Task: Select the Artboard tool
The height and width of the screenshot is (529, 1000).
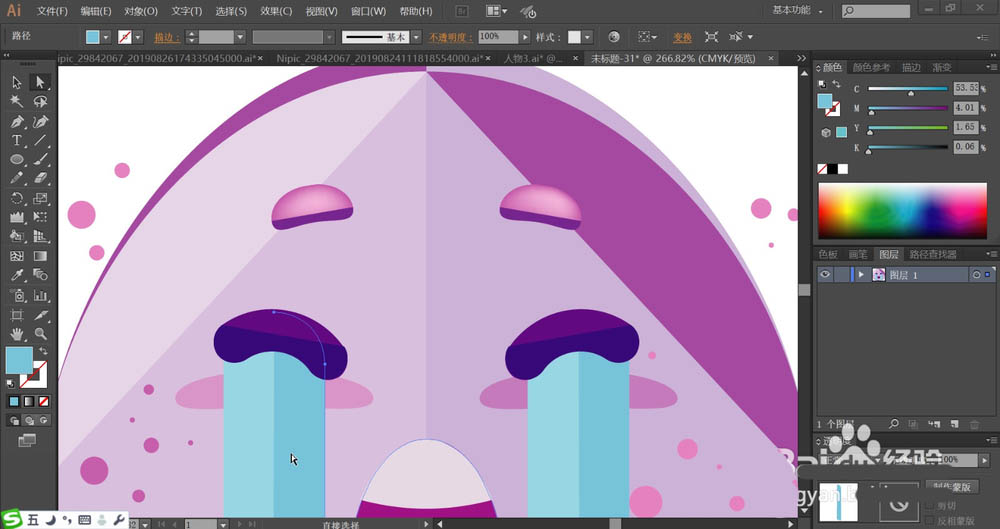Action: click(17, 315)
